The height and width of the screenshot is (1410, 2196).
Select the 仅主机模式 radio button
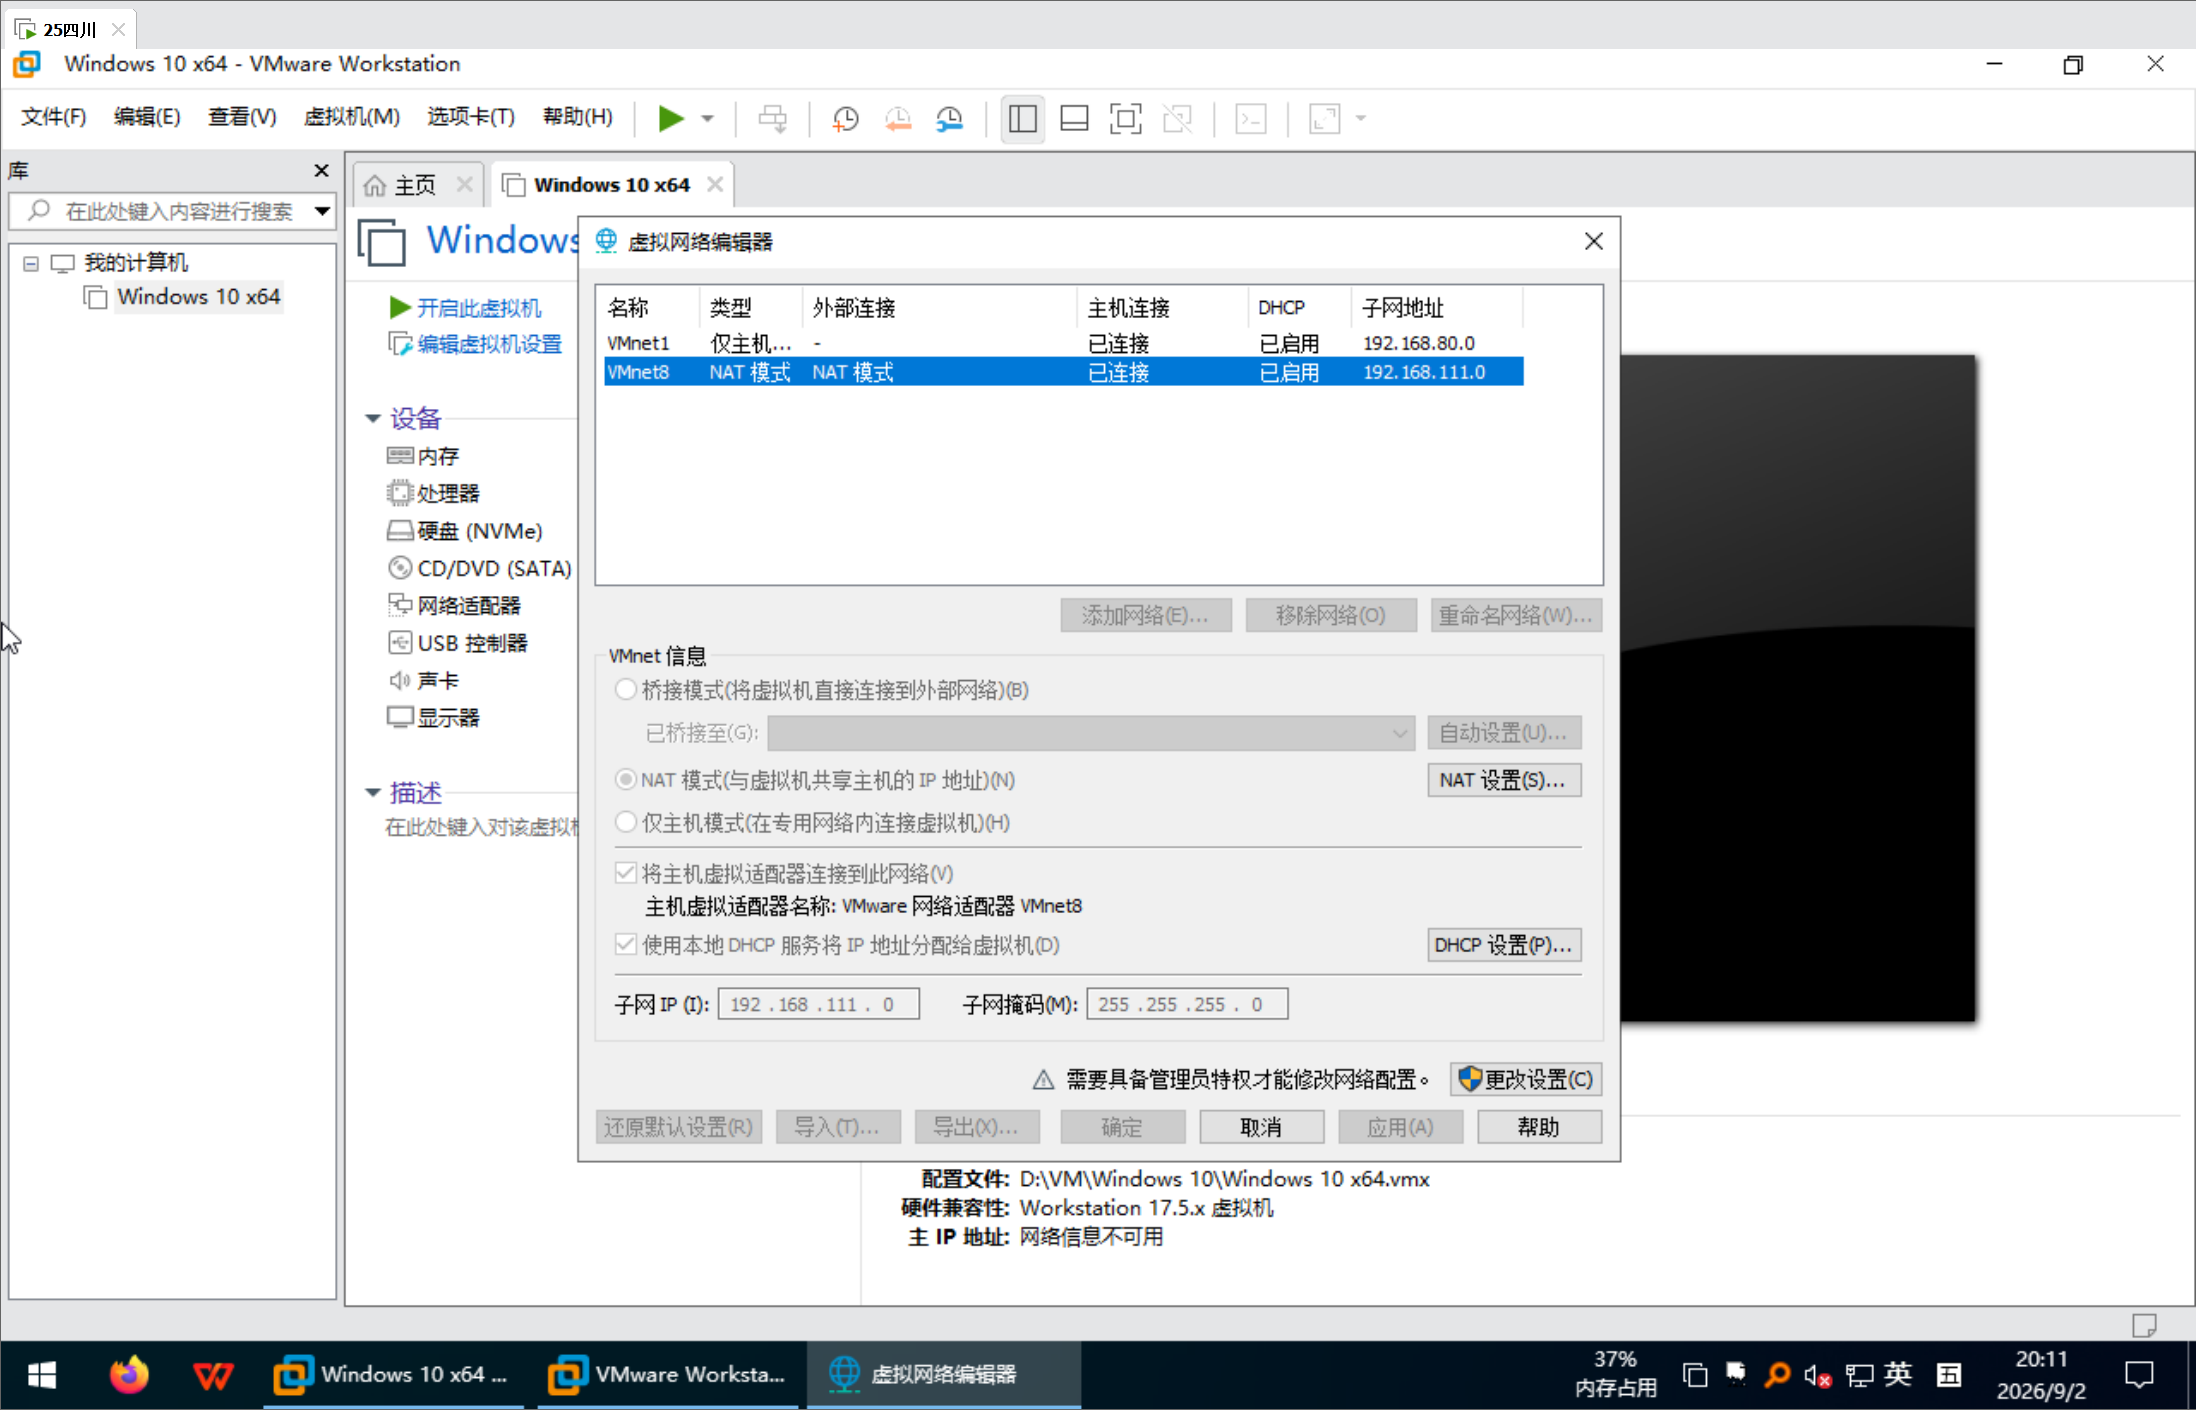tap(626, 822)
